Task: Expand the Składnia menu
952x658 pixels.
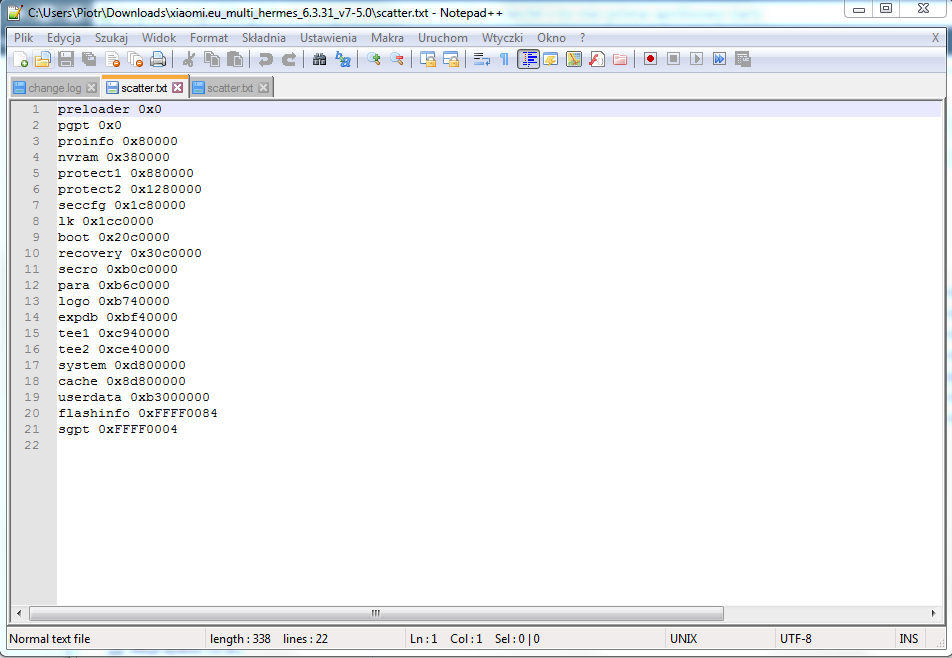Action: point(263,38)
